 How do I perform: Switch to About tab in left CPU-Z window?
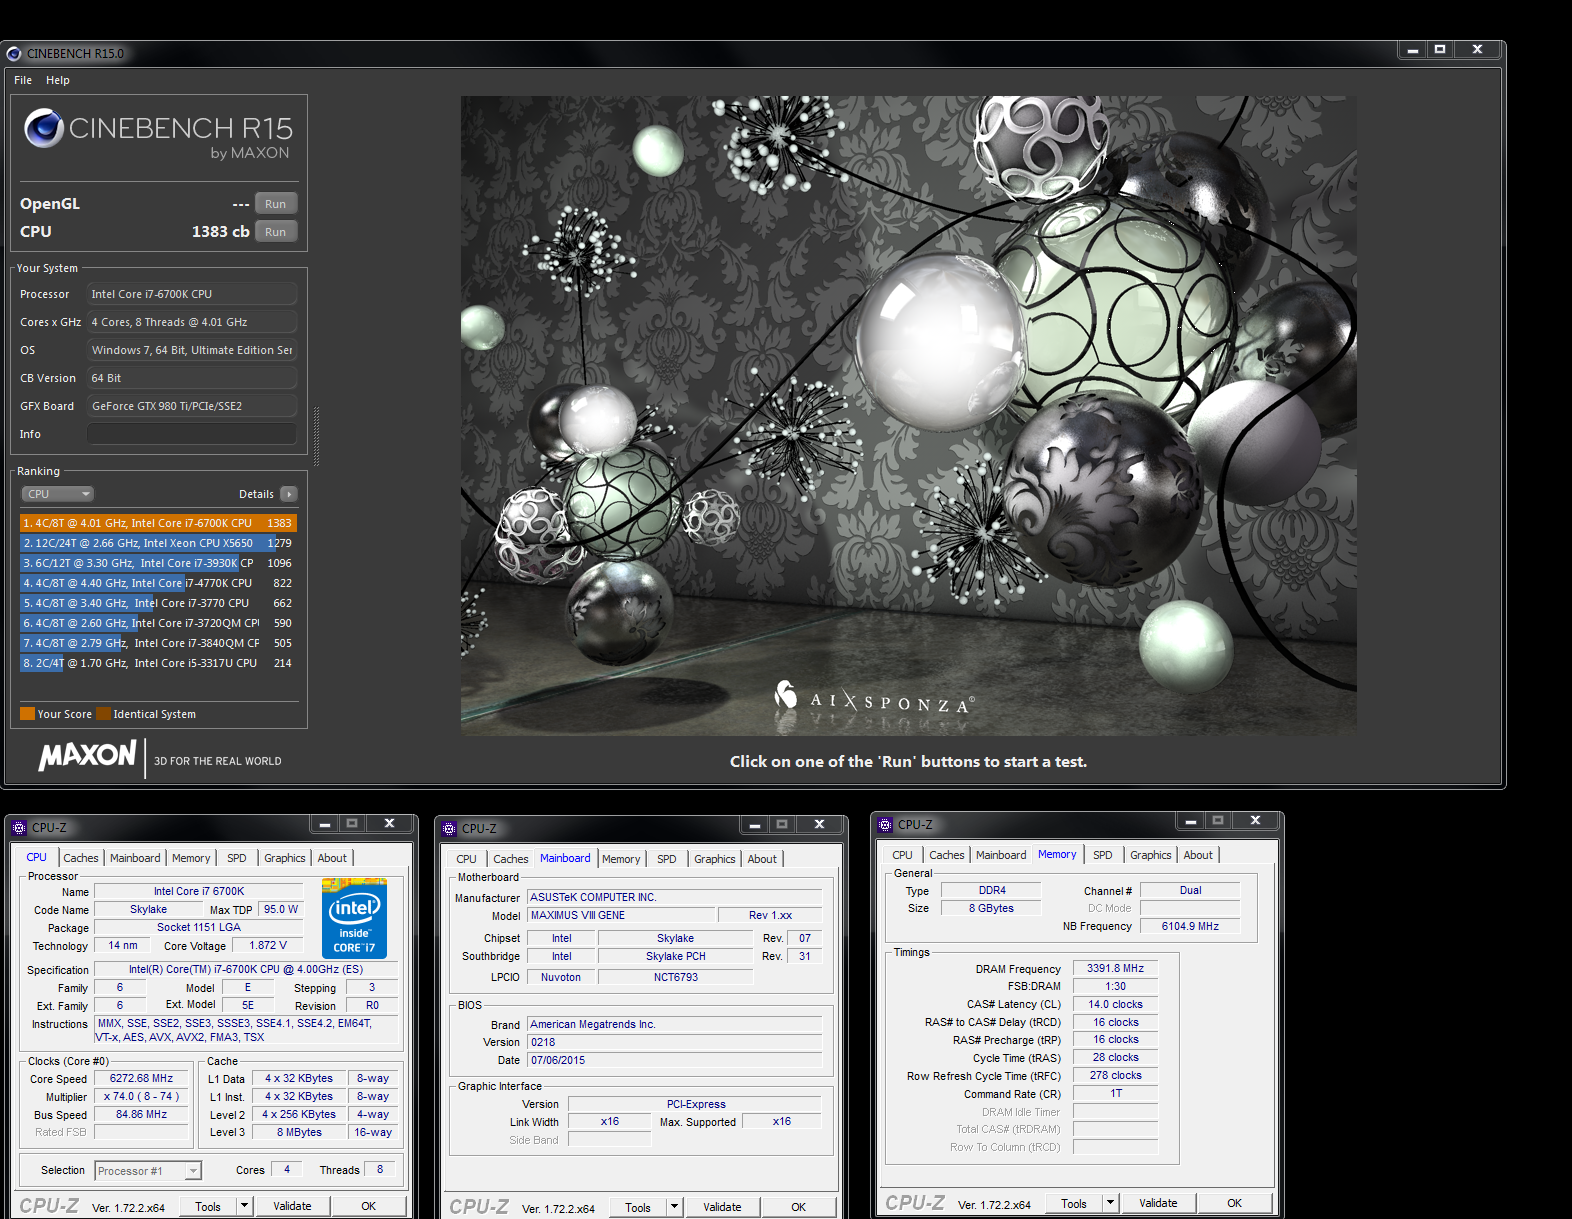(x=332, y=858)
